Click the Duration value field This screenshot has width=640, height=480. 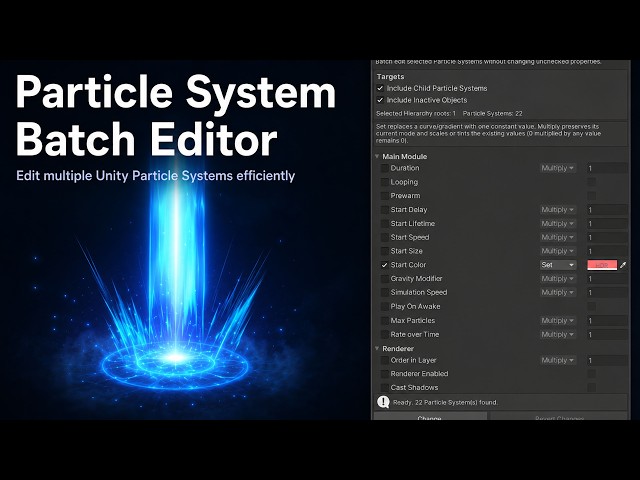coord(607,168)
